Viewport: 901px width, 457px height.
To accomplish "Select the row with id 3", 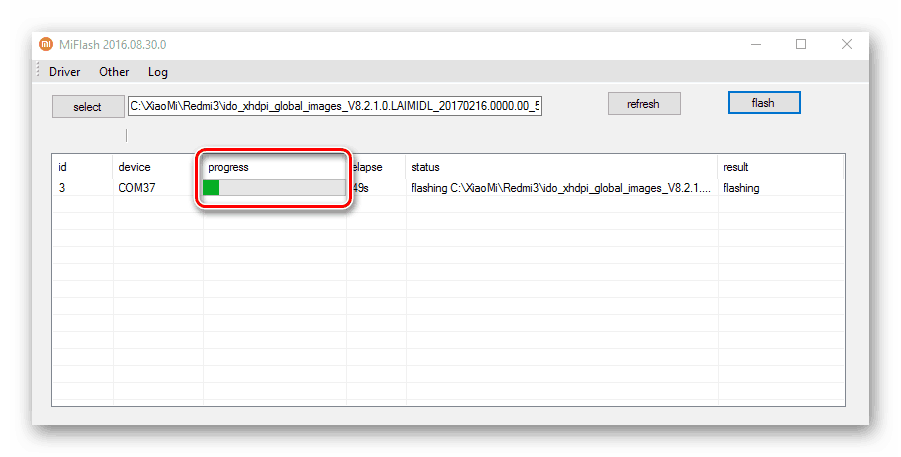I will (x=62, y=188).
